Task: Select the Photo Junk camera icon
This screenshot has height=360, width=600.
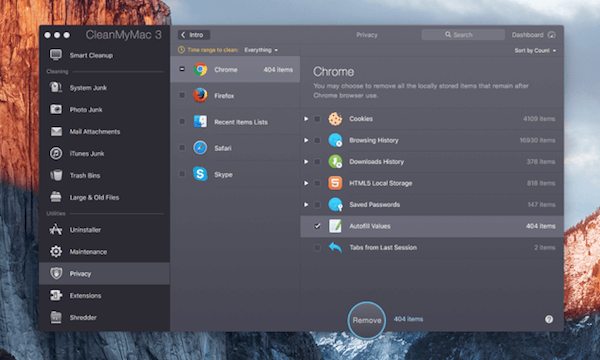Action: tap(56, 109)
